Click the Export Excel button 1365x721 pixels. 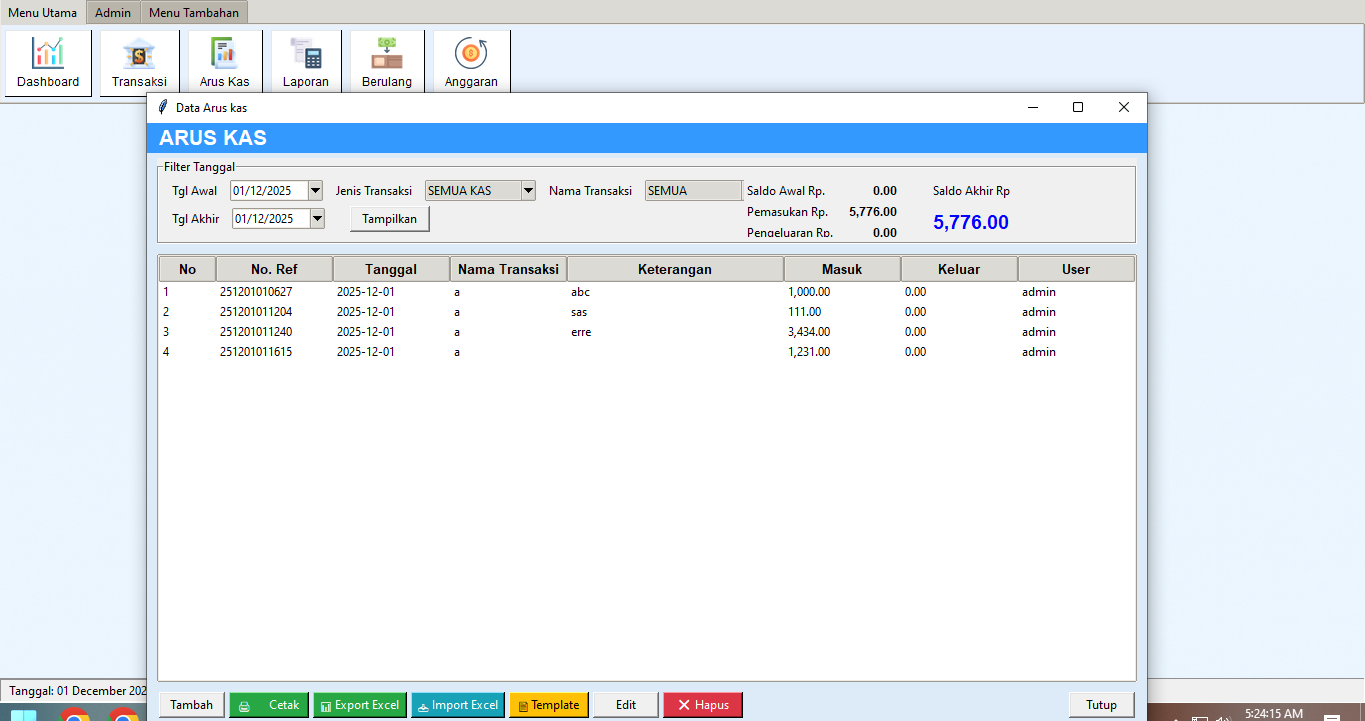click(360, 705)
